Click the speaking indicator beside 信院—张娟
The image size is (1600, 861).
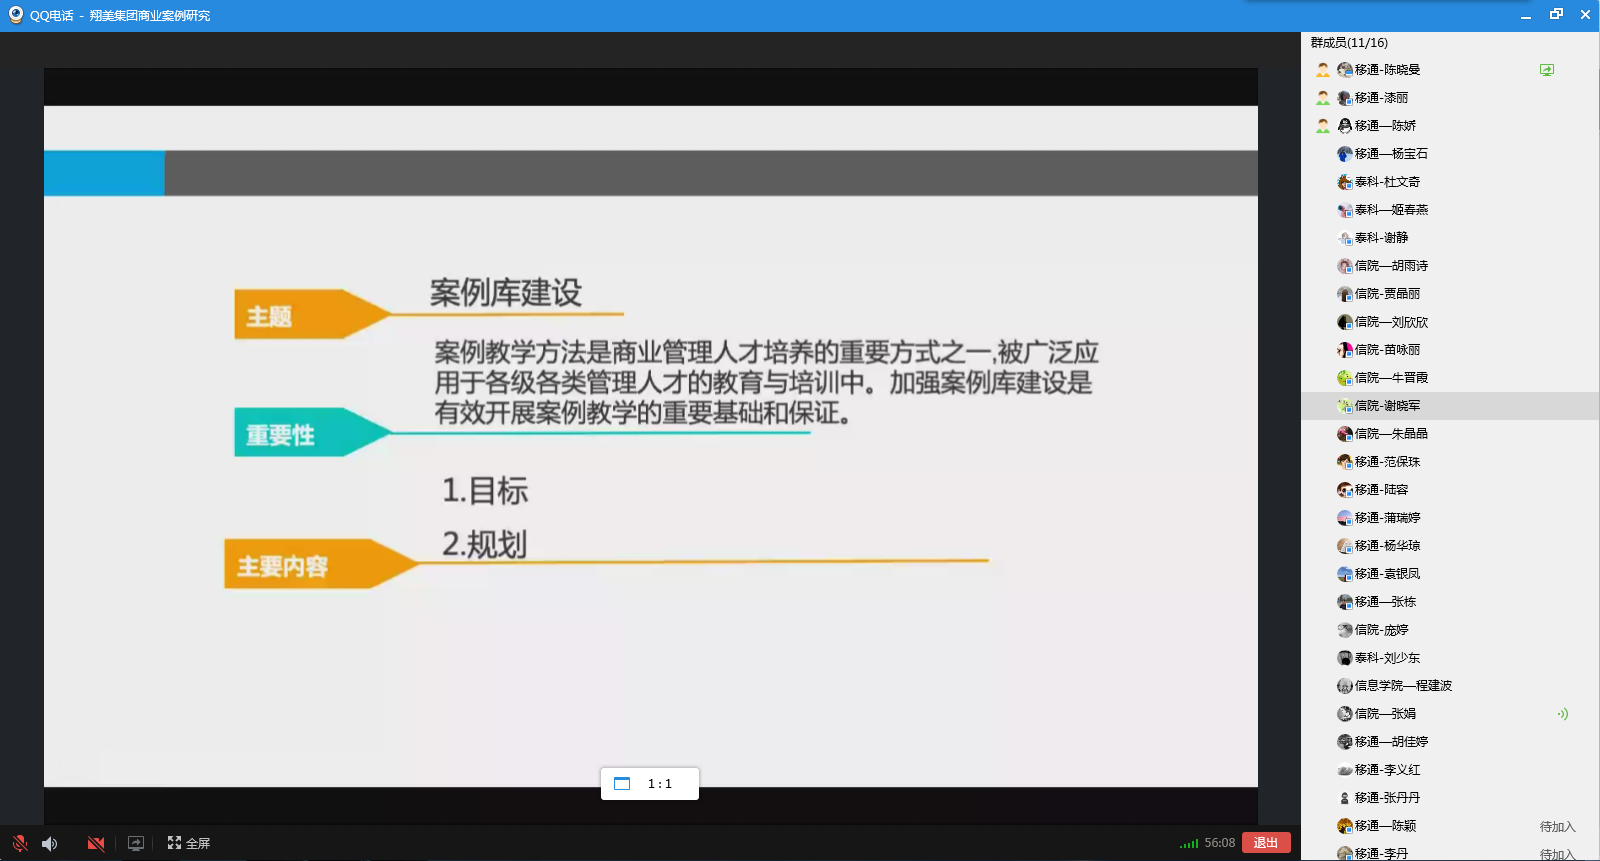[x=1562, y=714]
